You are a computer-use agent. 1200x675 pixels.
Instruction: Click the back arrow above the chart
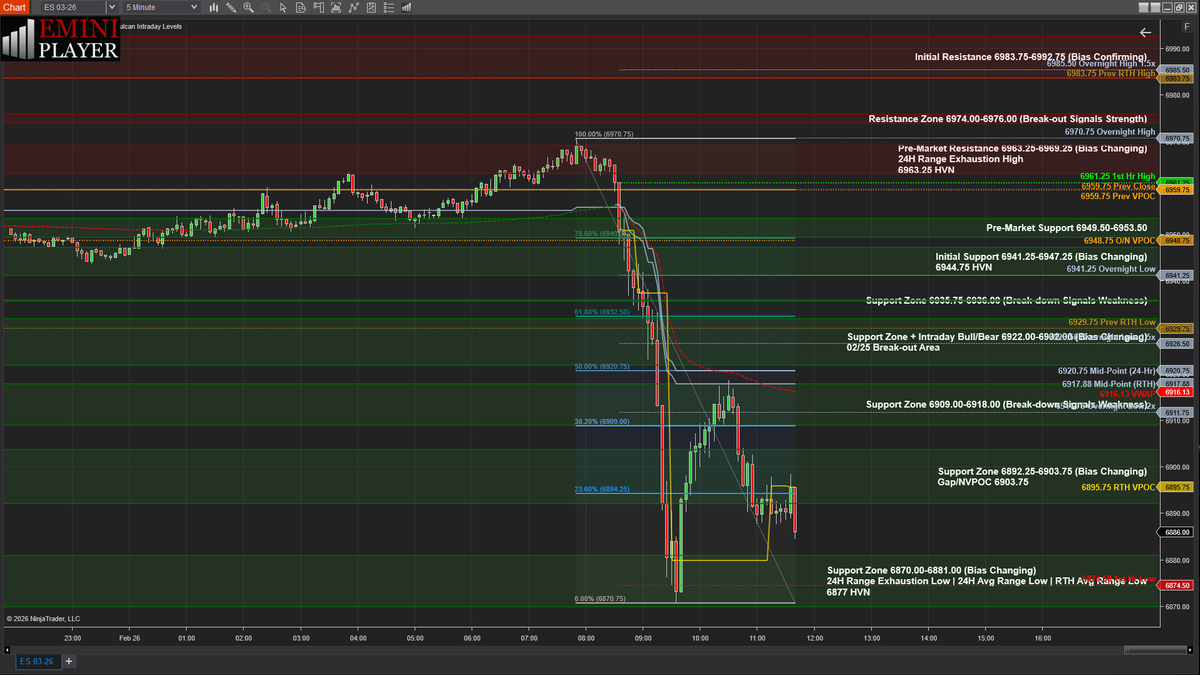click(1145, 32)
